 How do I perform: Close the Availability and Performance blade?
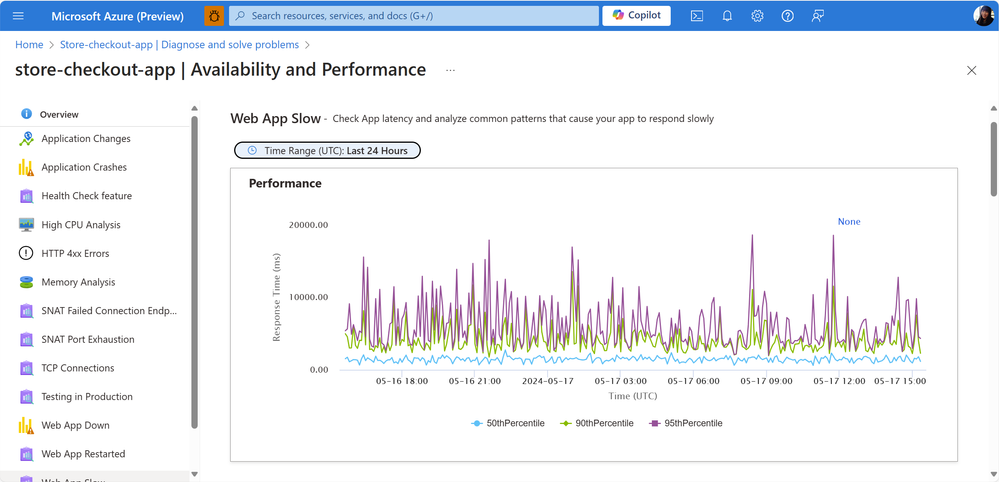pos(972,71)
